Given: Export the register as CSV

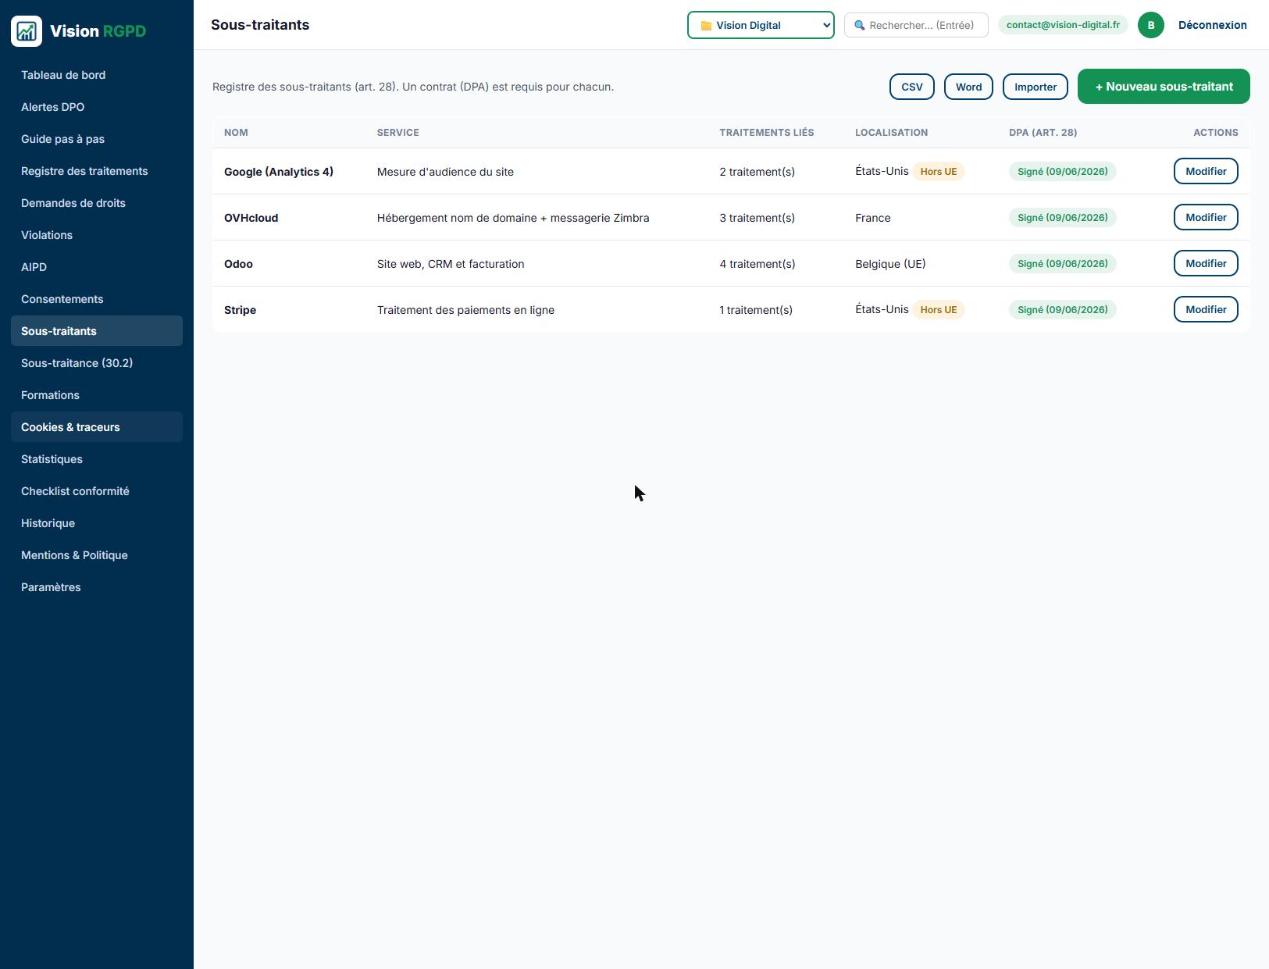Looking at the screenshot, I should point(912,87).
